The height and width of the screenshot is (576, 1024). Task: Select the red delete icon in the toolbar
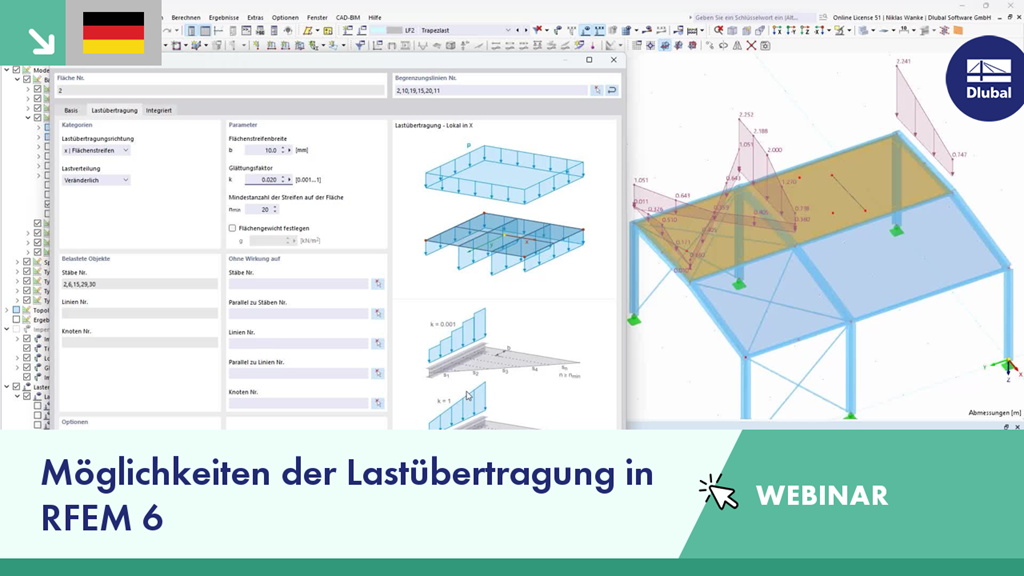click(750, 44)
